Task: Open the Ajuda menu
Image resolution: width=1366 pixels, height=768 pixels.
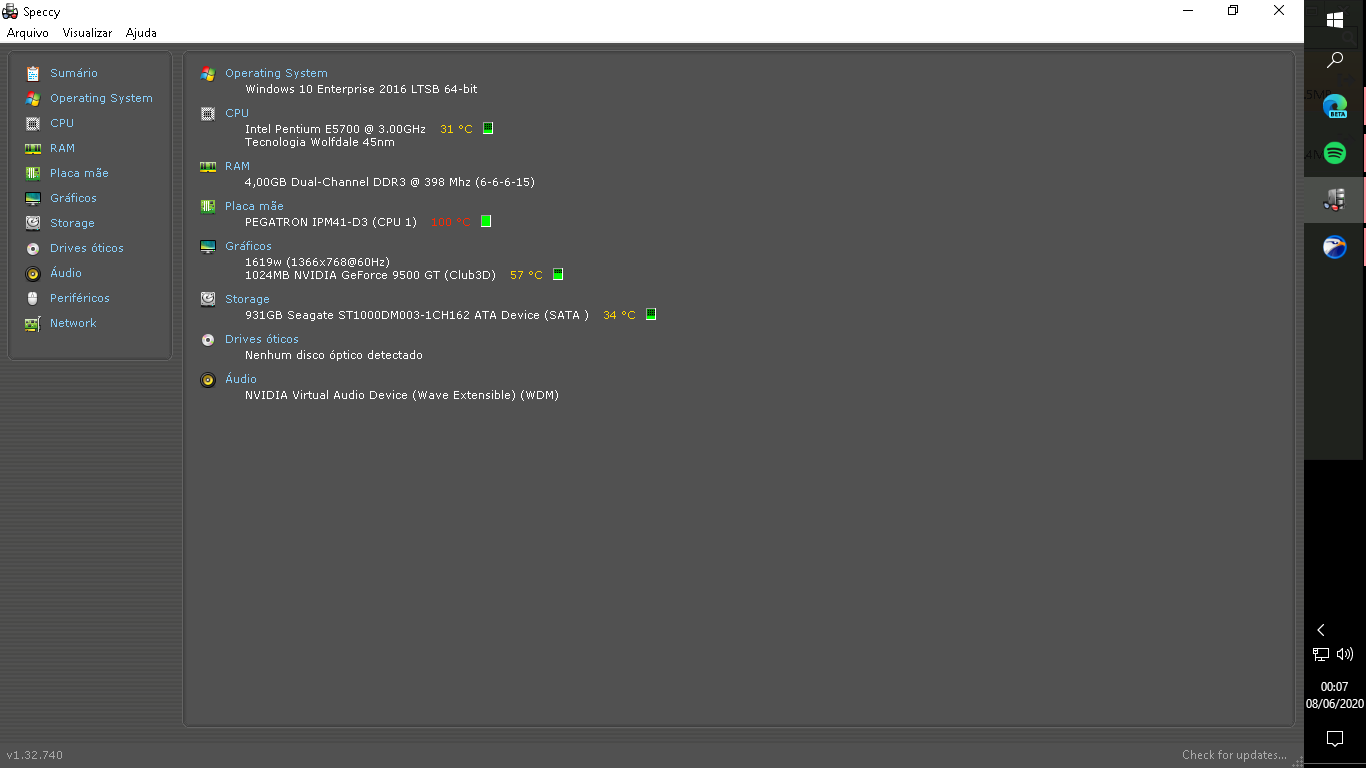Action: coord(141,33)
